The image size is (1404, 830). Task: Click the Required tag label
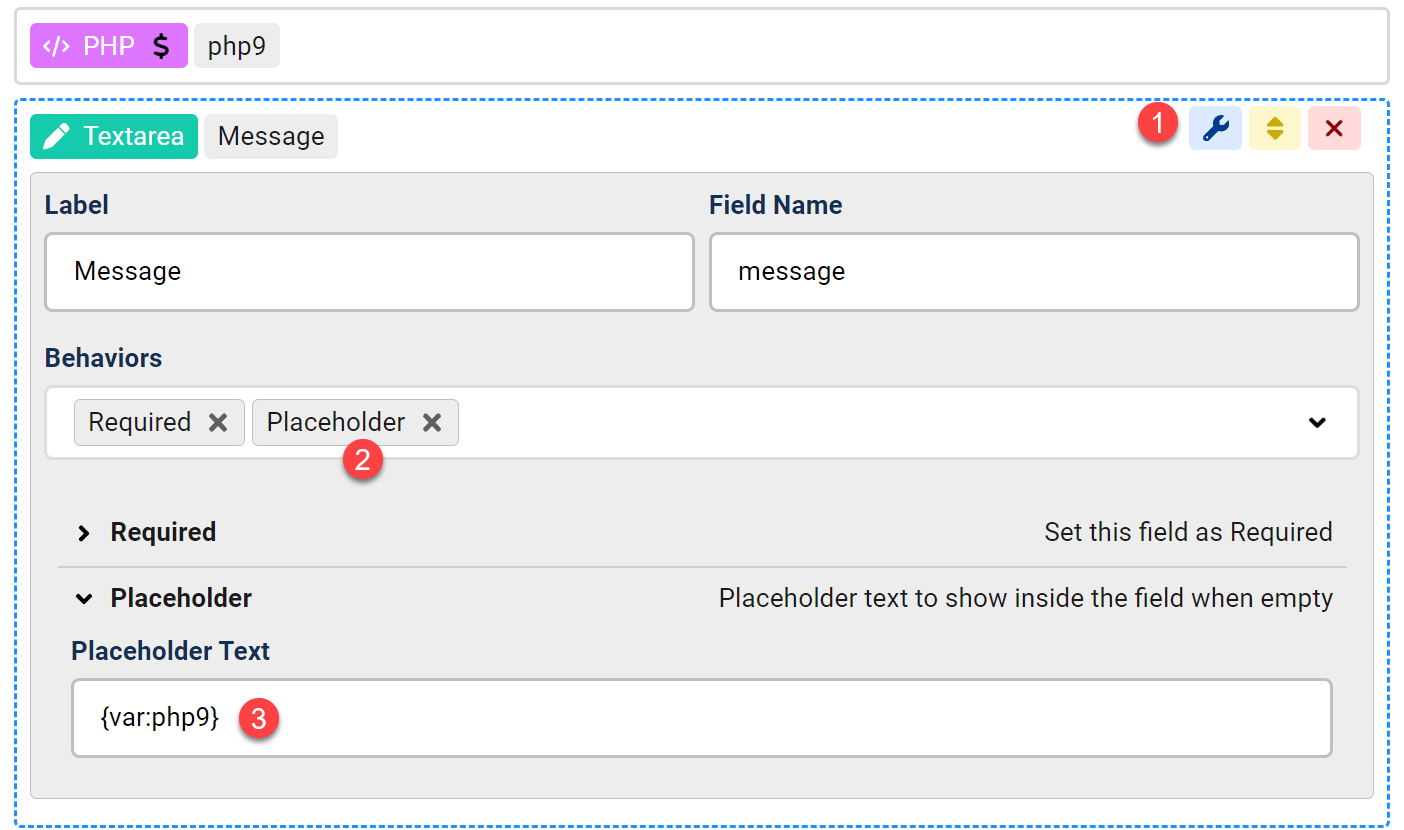[140, 423]
